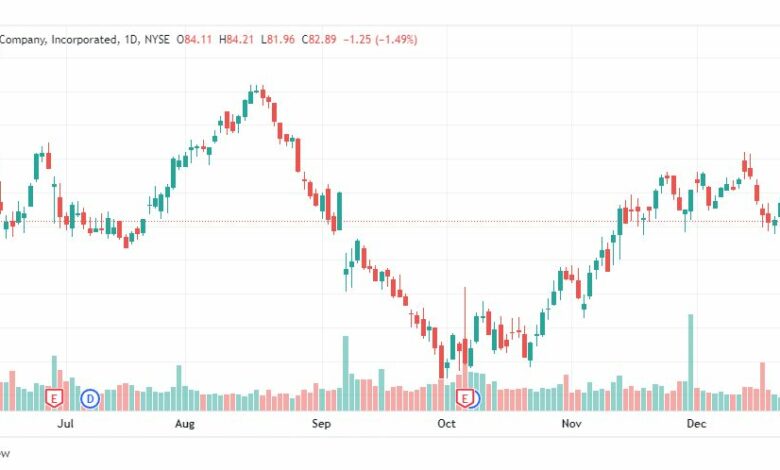Click the C82.89 close value in legend

[319, 39]
